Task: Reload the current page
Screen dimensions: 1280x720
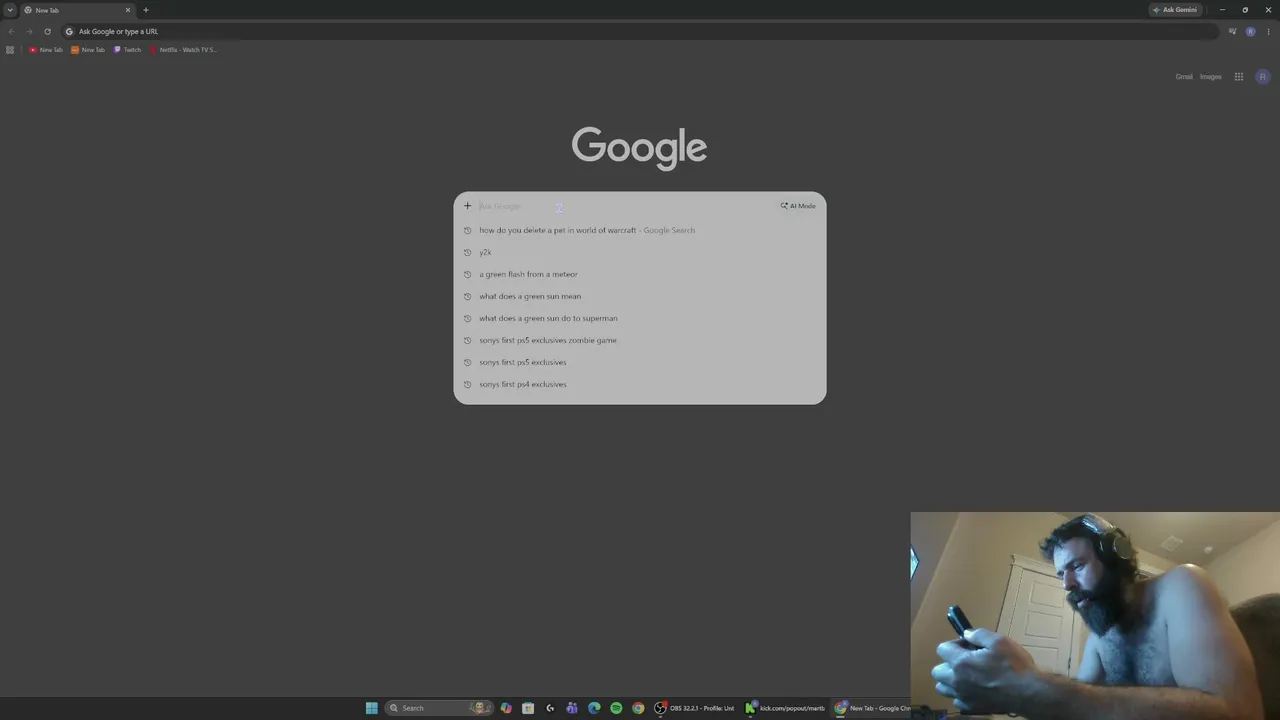Action: (x=47, y=31)
